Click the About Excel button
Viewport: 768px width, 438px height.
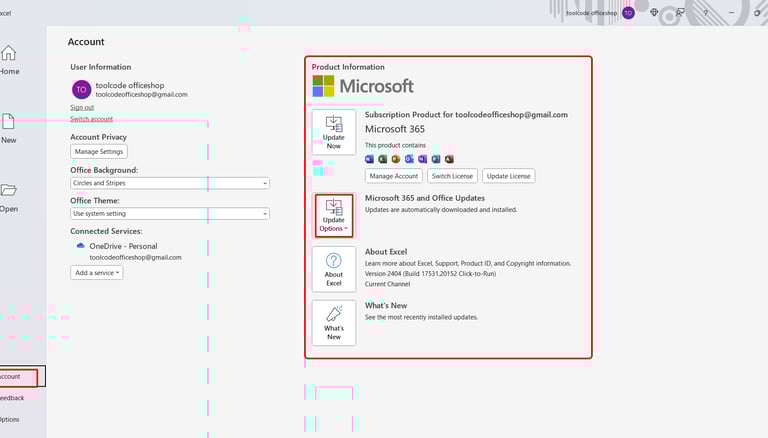coord(334,269)
